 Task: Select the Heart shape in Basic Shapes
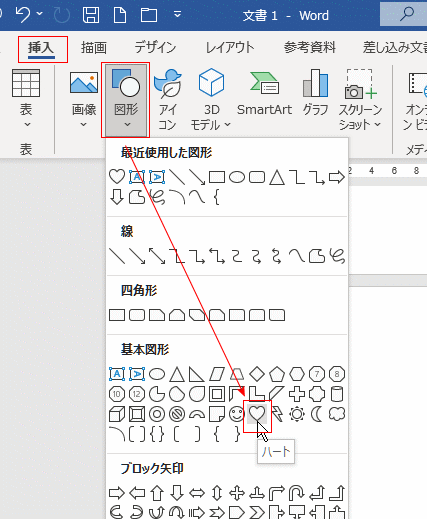(x=257, y=414)
